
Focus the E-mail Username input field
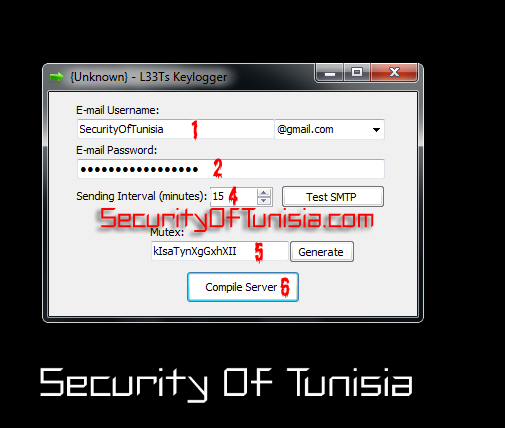pyautogui.click(x=175, y=129)
